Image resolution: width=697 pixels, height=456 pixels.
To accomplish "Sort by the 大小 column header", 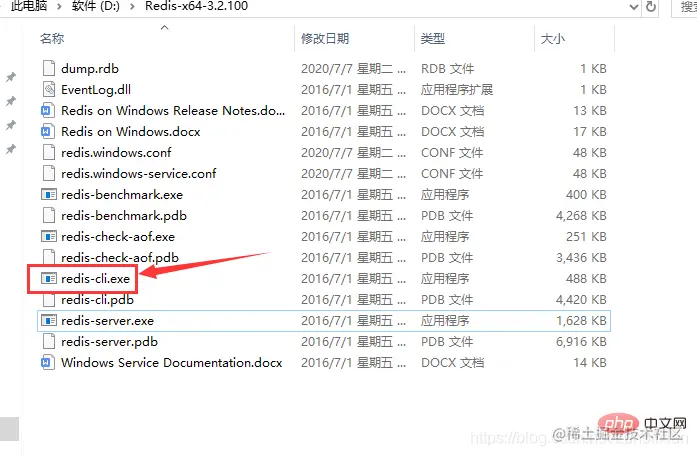I will pyautogui.click(x=553, y=39).
